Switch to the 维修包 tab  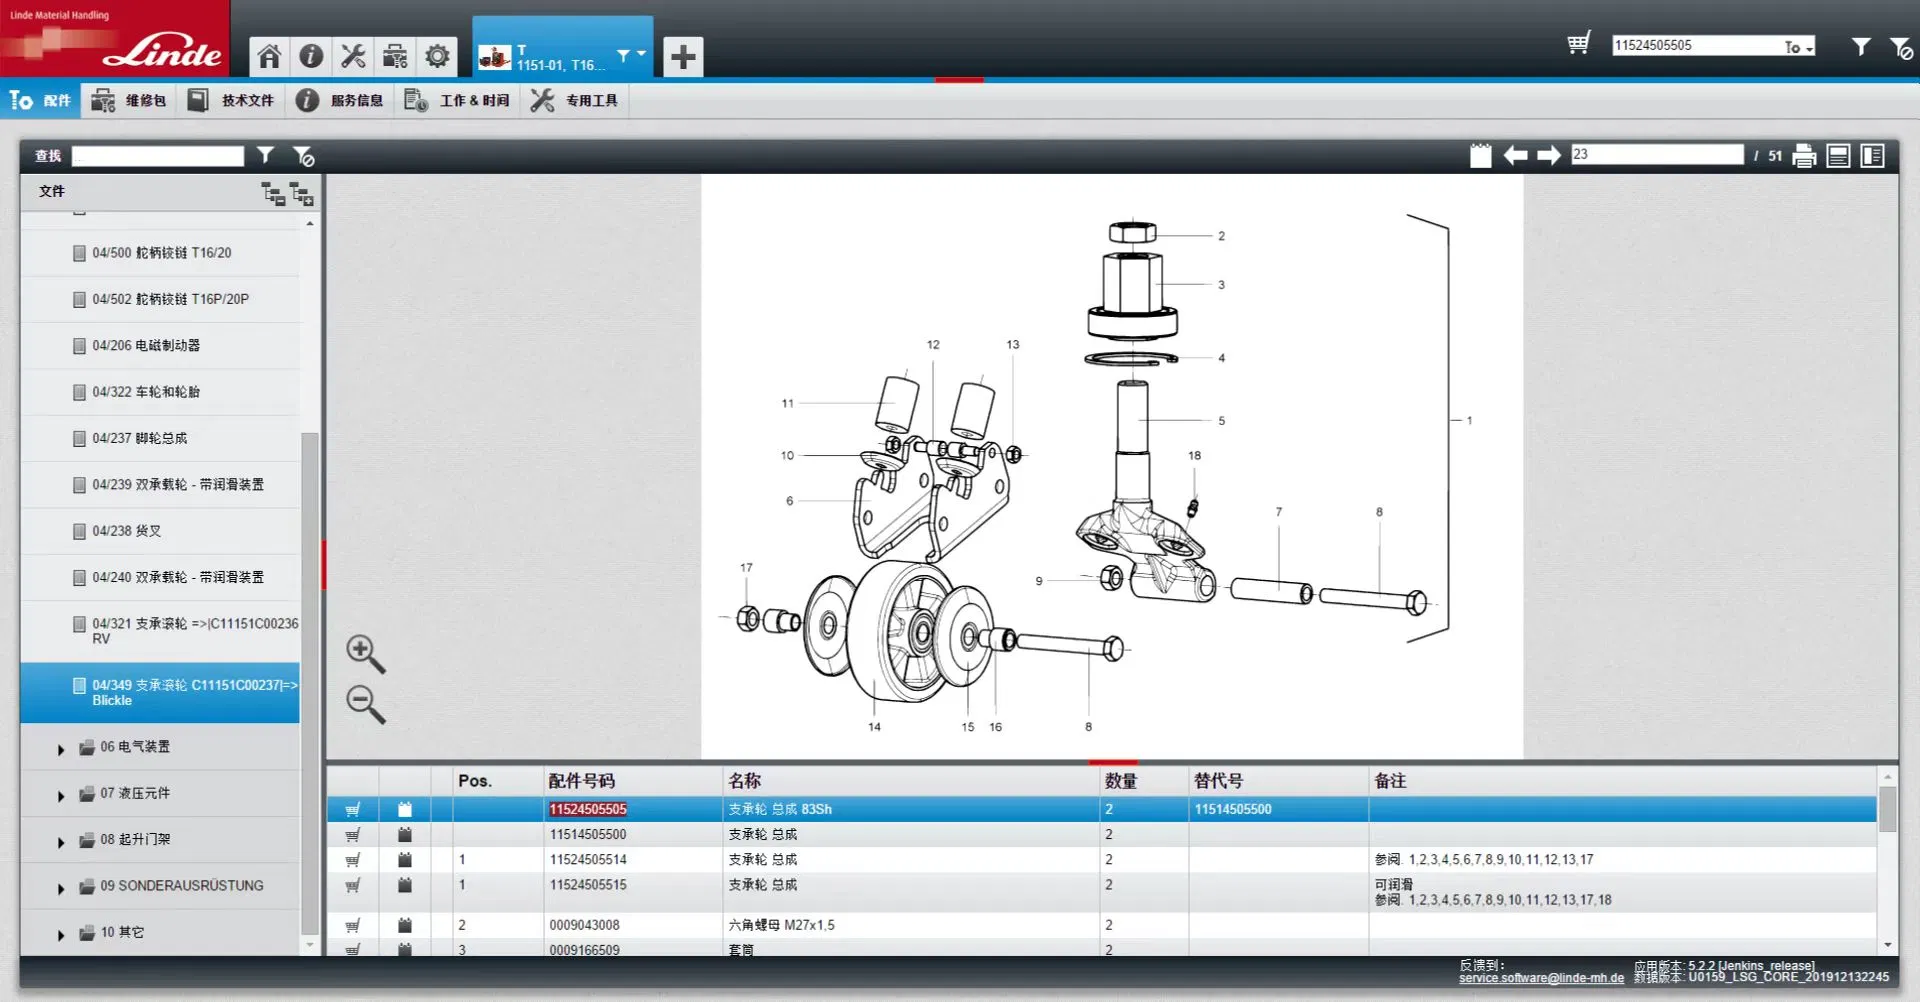point(129,100)
